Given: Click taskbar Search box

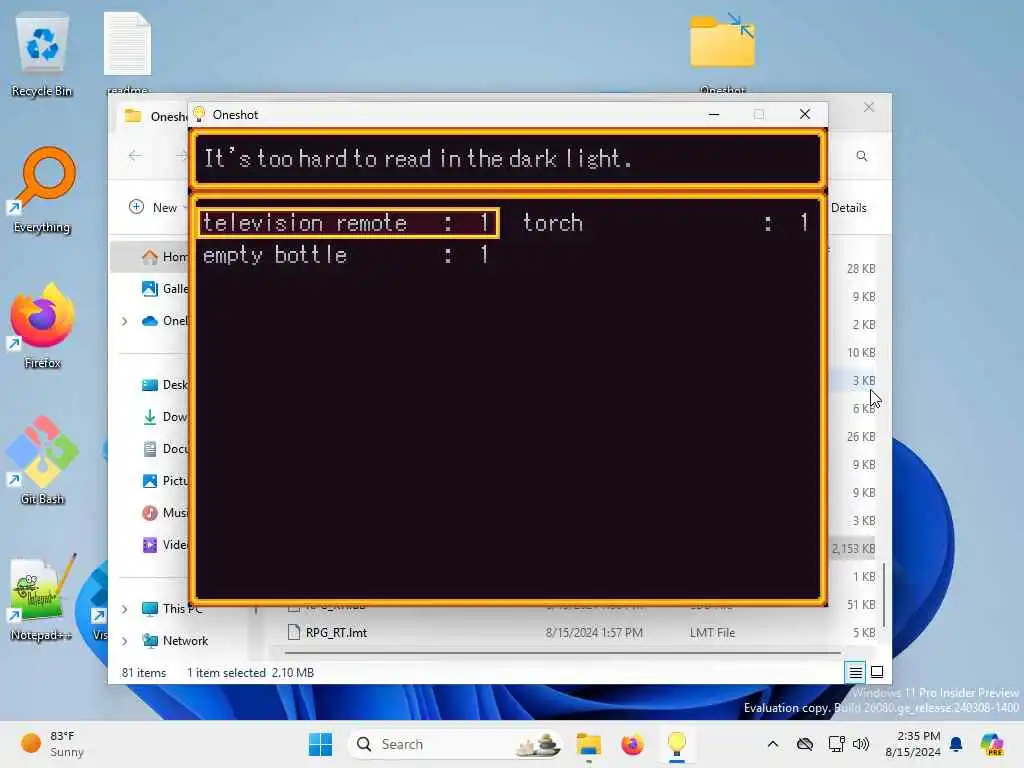Looking at the screenshot, I should coord(455,744).
